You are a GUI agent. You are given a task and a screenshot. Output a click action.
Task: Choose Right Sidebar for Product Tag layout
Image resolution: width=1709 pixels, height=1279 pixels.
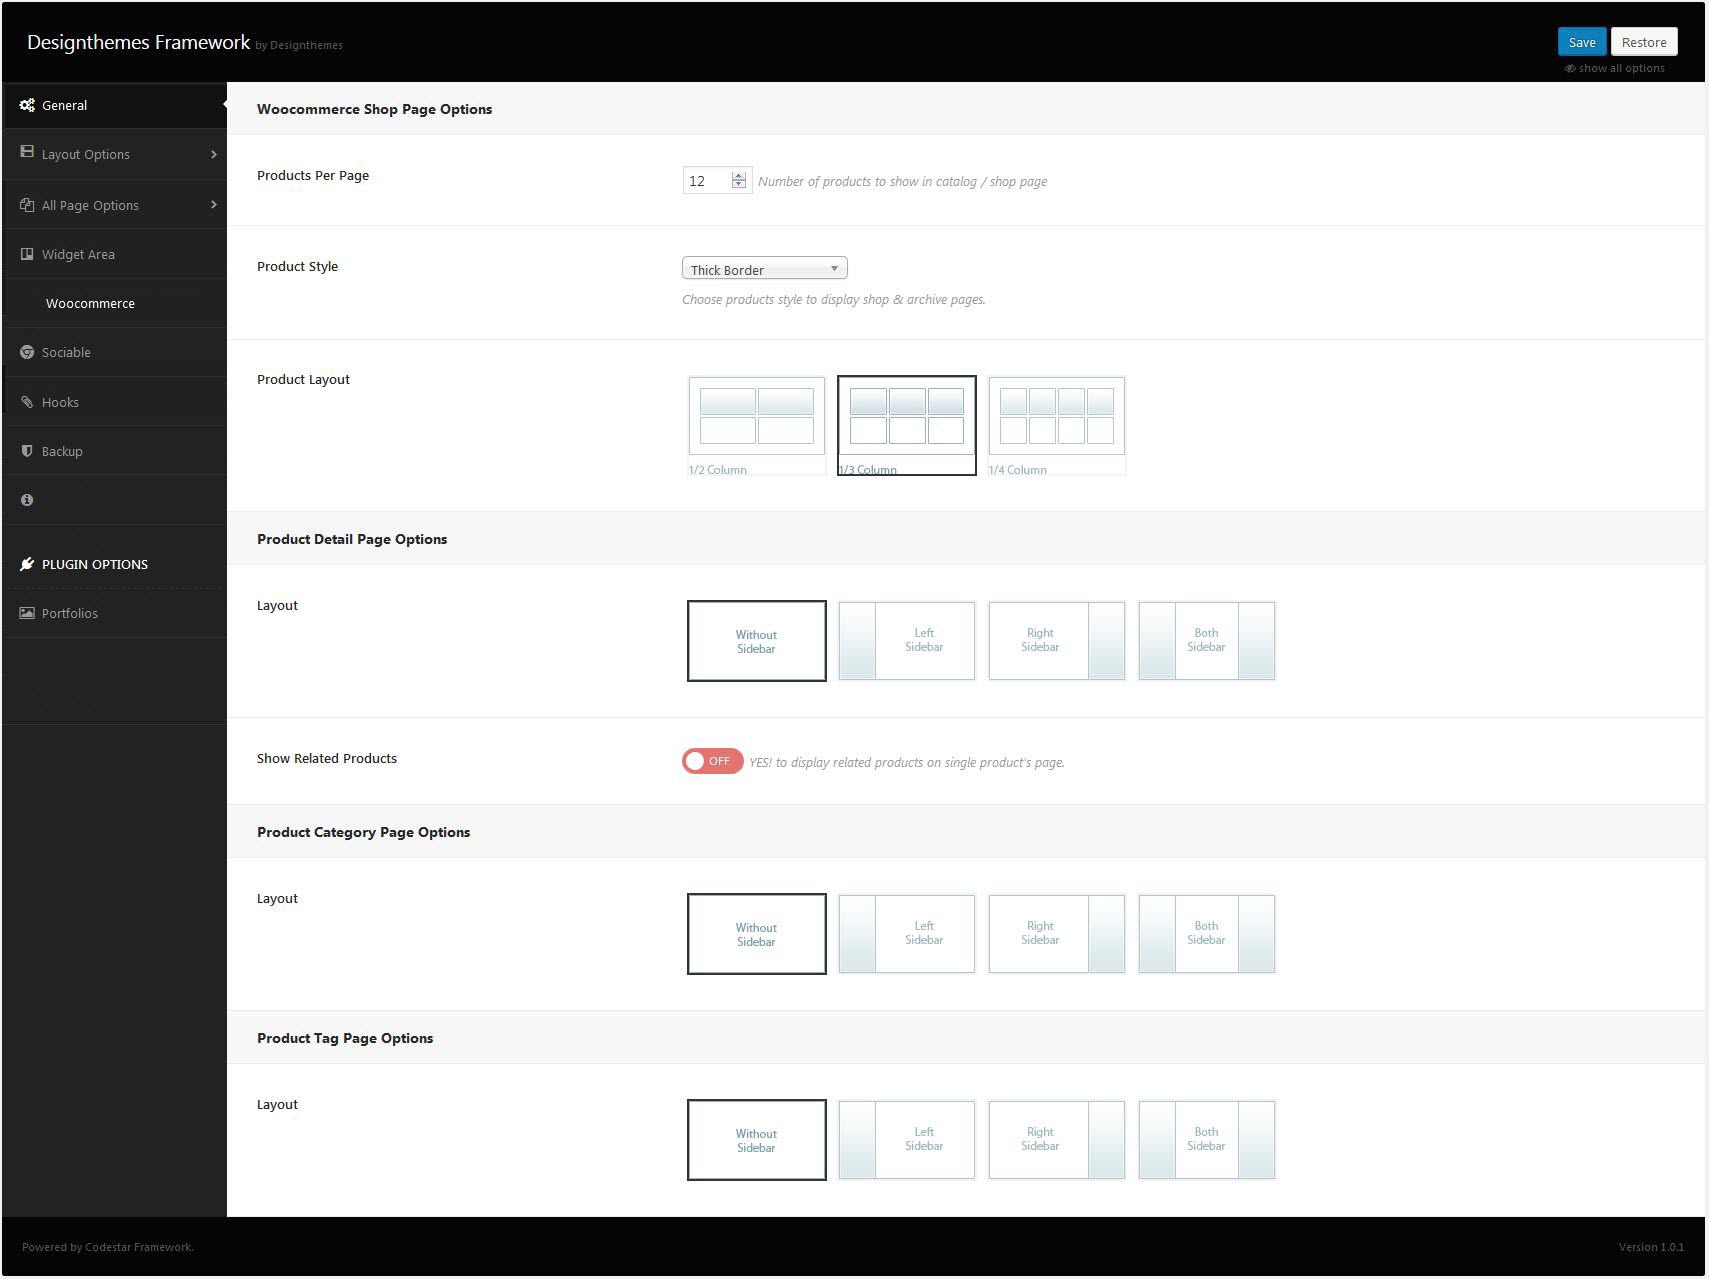click(1057, 1140)
